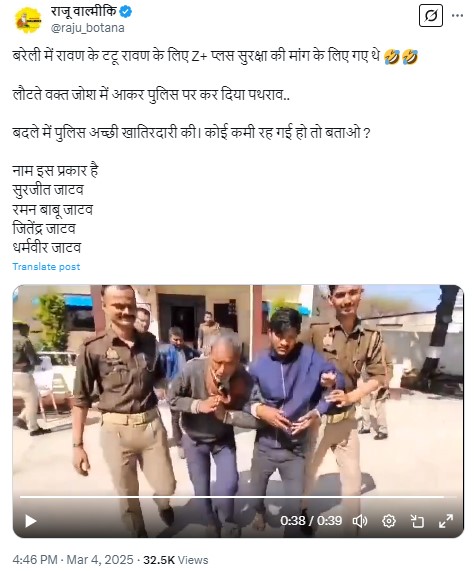Click the 4:46 PM timestamp link
The image size is (474, 571).
point(35,560)
